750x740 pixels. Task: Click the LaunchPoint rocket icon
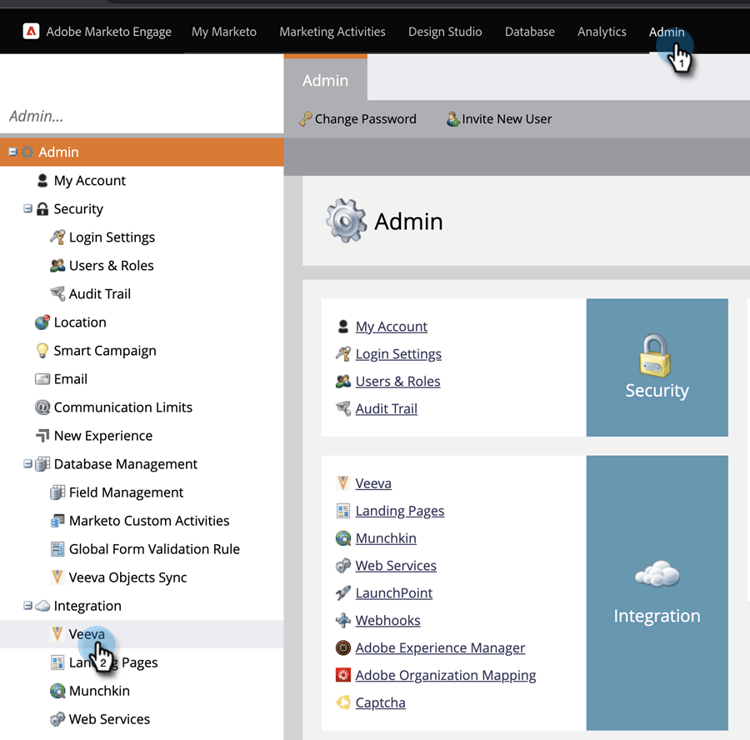coord(343,593)
